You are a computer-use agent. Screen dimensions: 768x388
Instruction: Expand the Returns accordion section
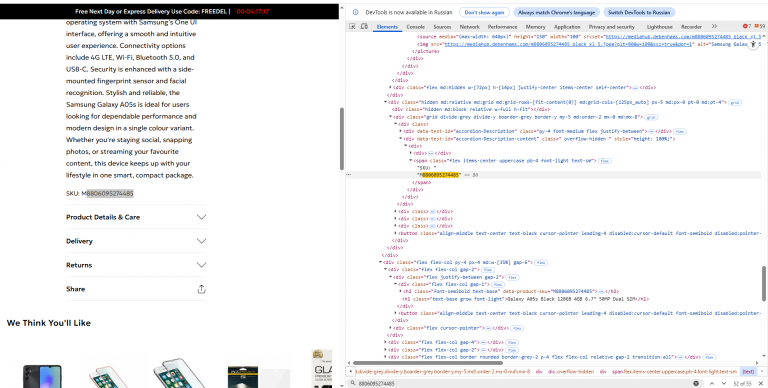tap(136, 265)
